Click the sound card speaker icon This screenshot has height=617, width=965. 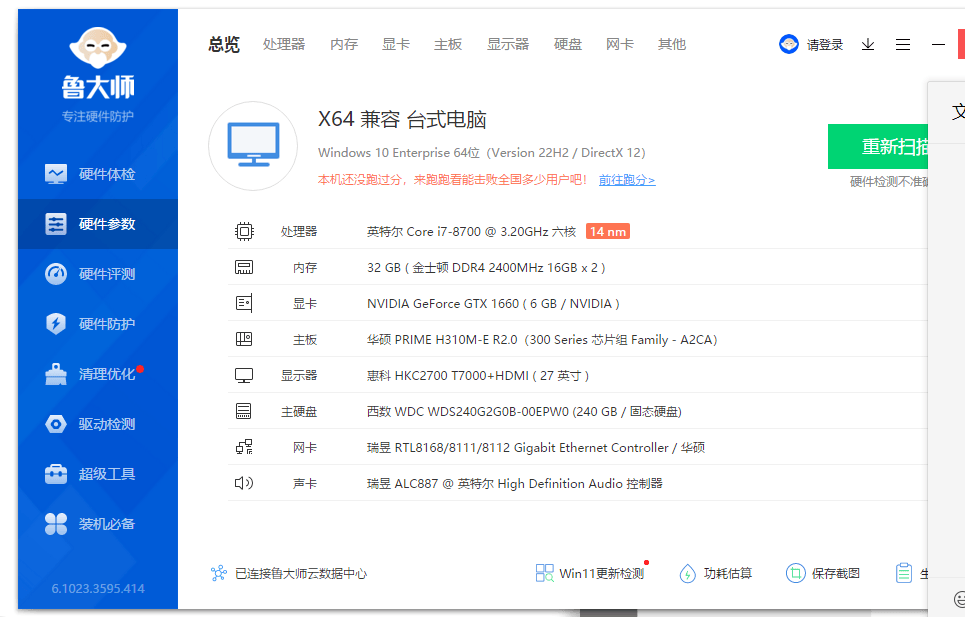pos(244,483)
